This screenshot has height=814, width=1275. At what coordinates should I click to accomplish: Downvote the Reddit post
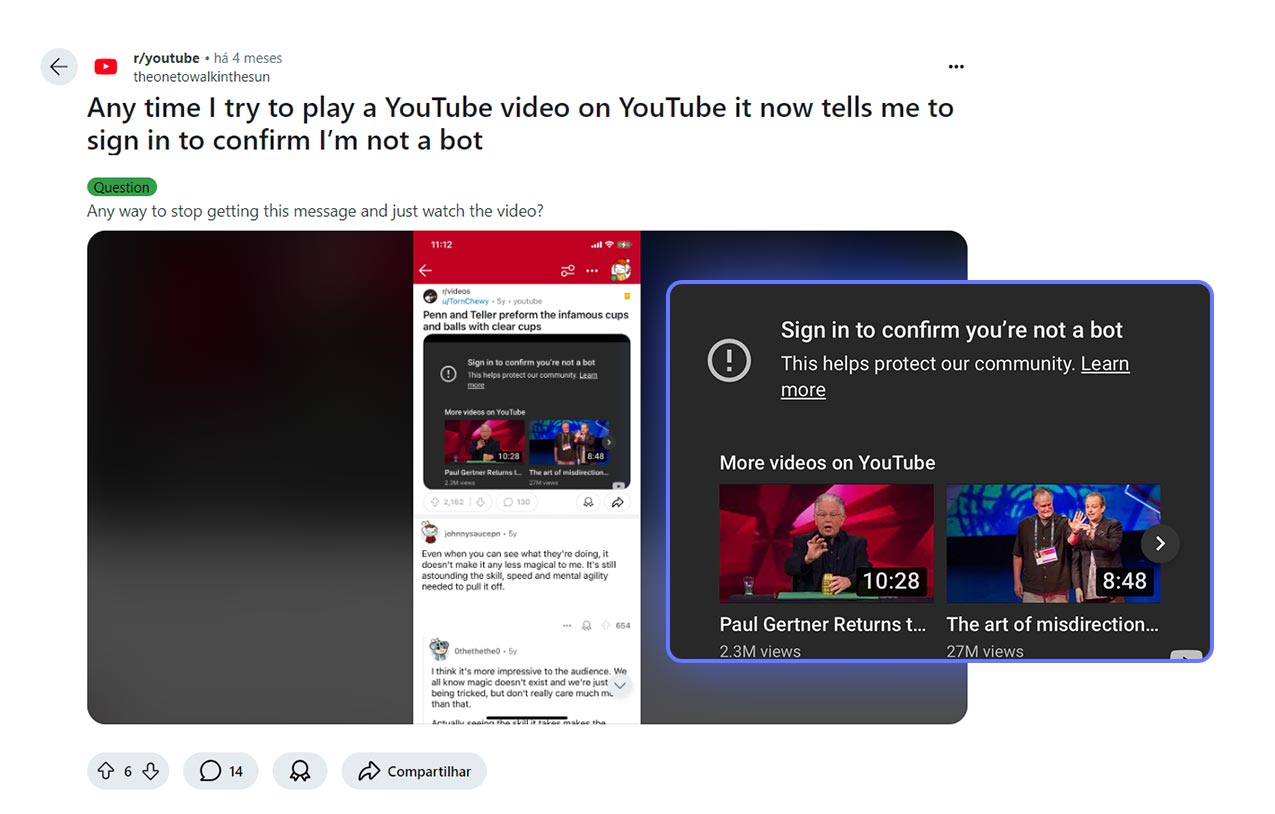click(150, 771)
